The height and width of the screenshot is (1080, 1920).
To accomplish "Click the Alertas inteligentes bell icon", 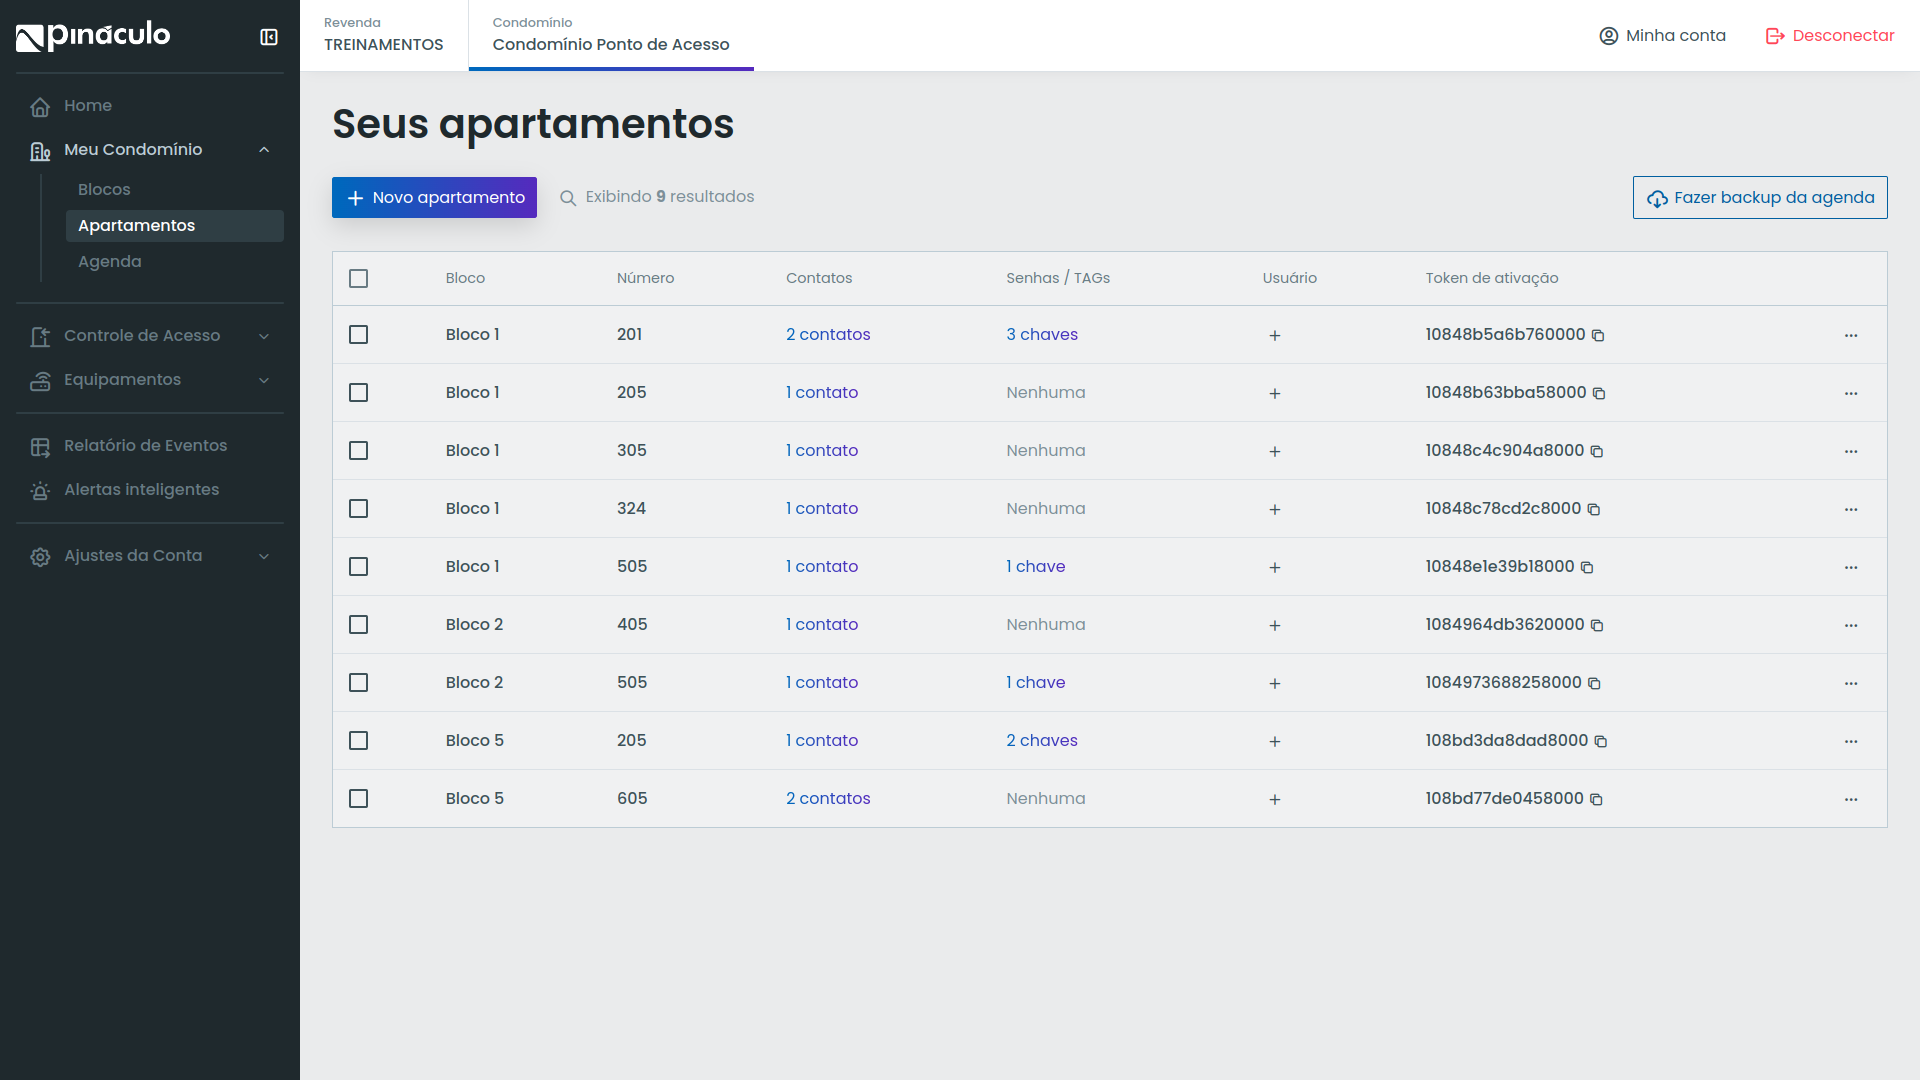I will 40,490.
